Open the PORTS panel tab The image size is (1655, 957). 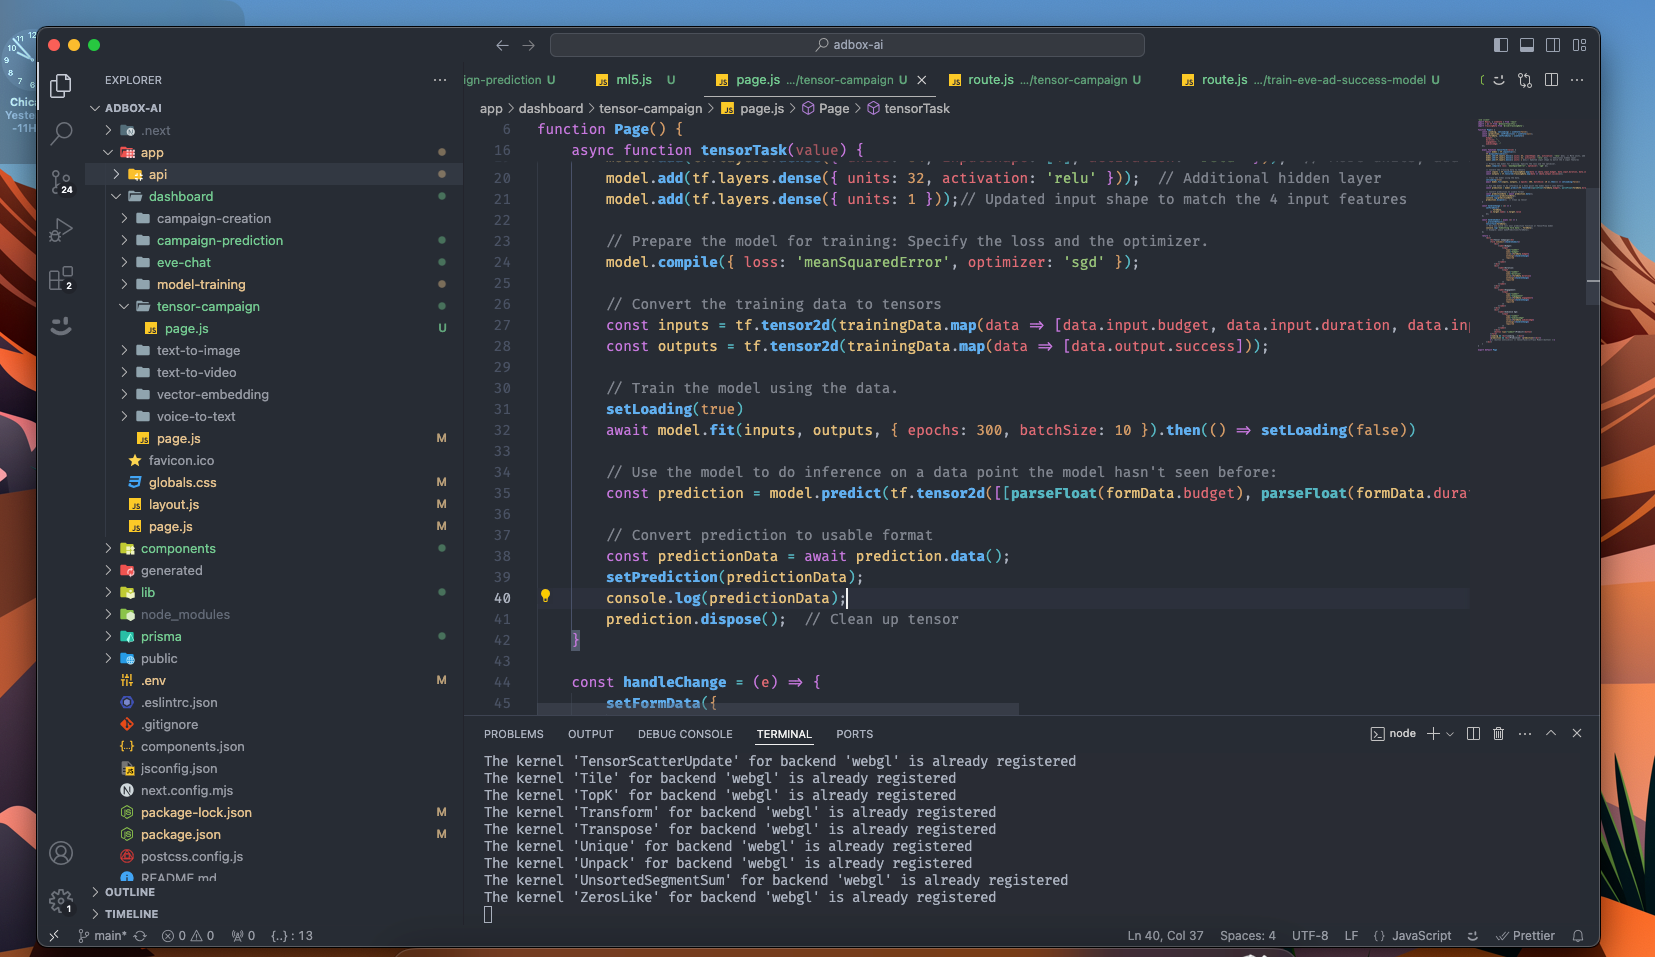point(855,734)
